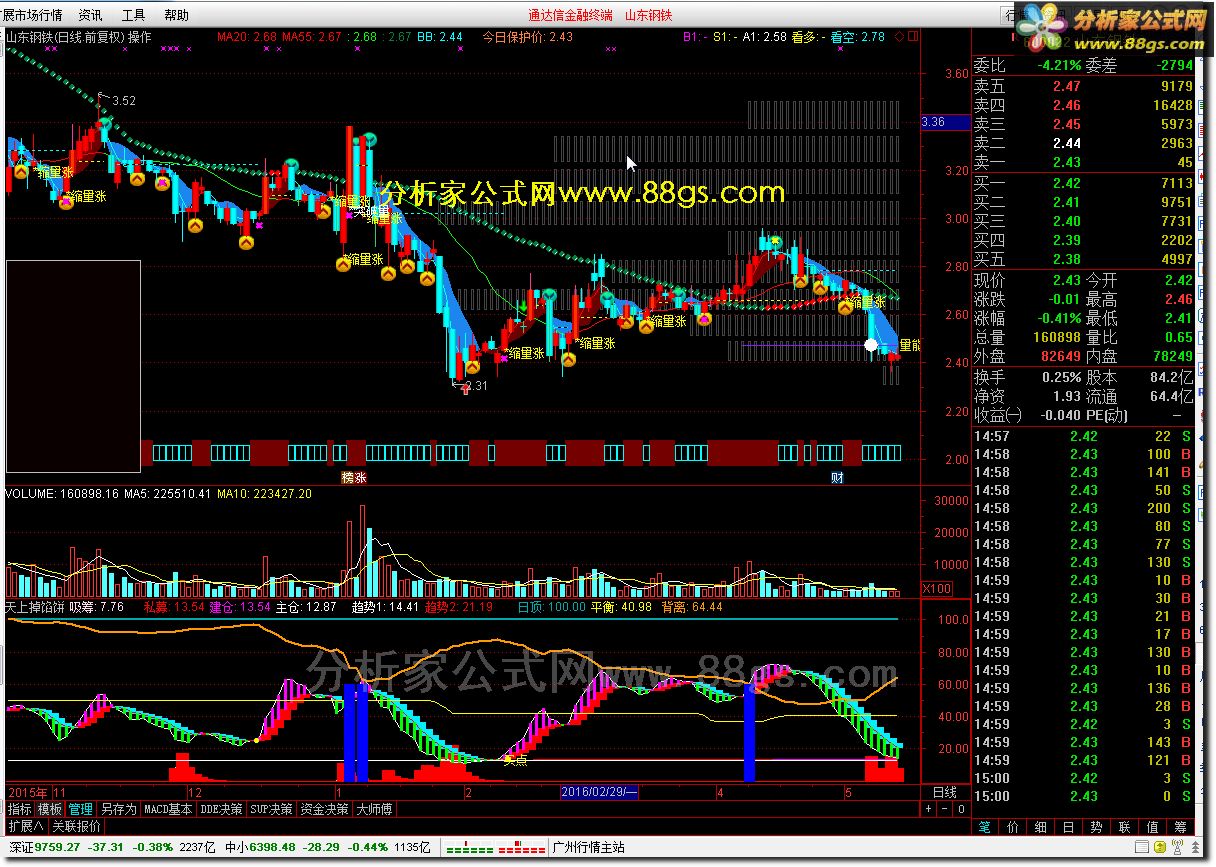Expand the 扩展∧ panel
Screen dimensions: 1216x867
[x=26, y=826]
